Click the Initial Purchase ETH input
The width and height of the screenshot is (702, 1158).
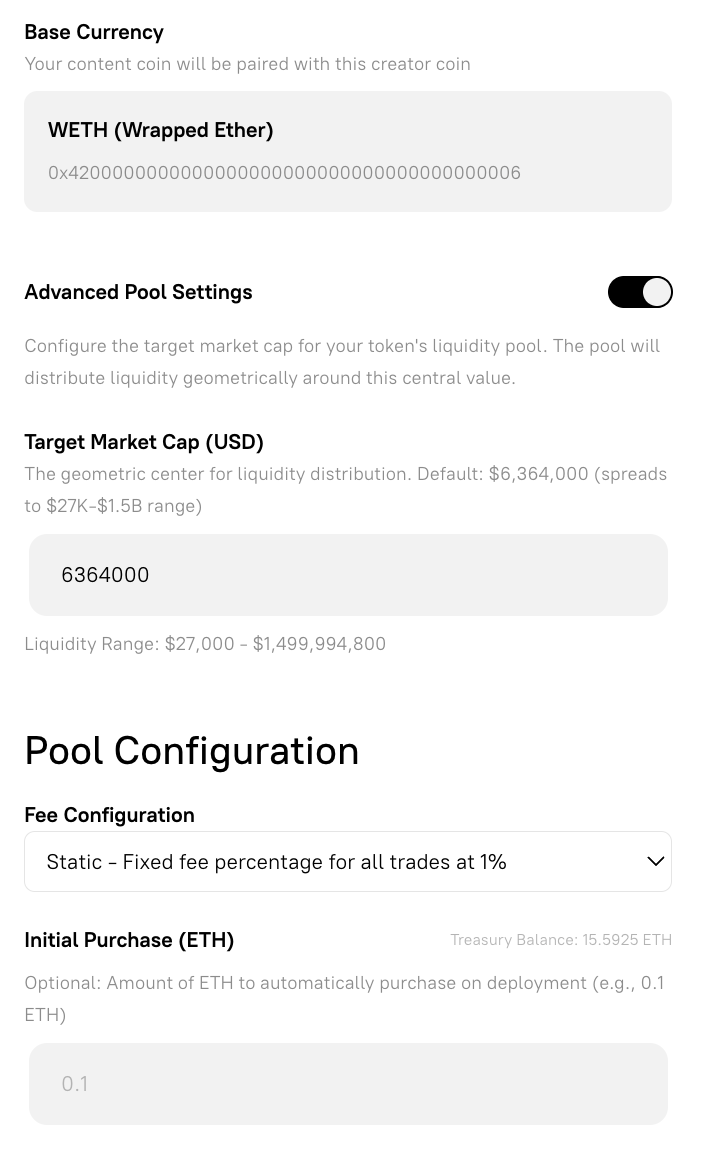click(348, 1083)
